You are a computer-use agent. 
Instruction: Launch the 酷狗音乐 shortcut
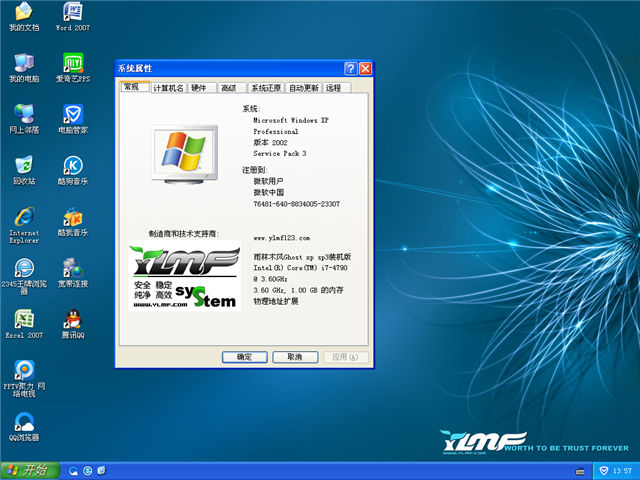(73, 170)
